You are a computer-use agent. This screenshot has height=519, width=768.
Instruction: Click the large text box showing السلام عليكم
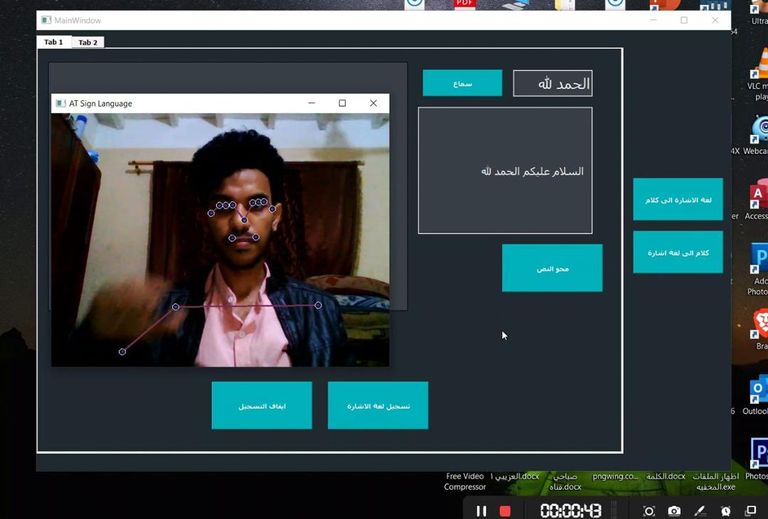tap(505, 170)
